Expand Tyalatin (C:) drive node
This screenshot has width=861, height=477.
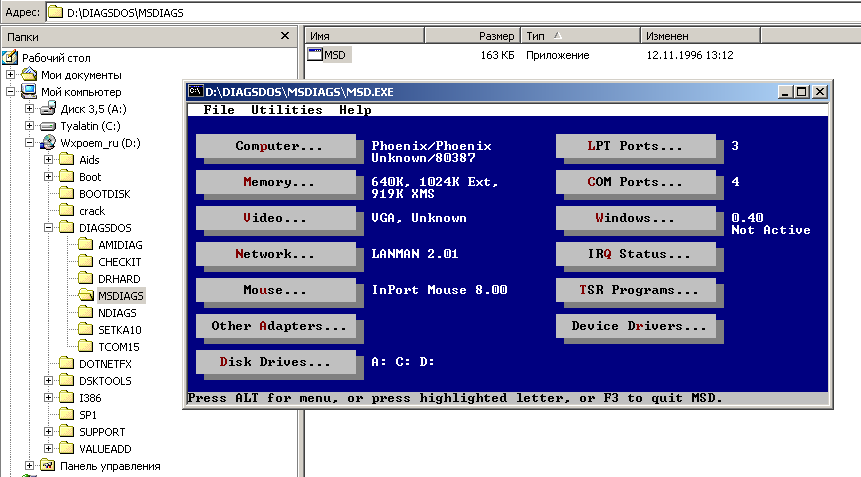tap(30, 126)
